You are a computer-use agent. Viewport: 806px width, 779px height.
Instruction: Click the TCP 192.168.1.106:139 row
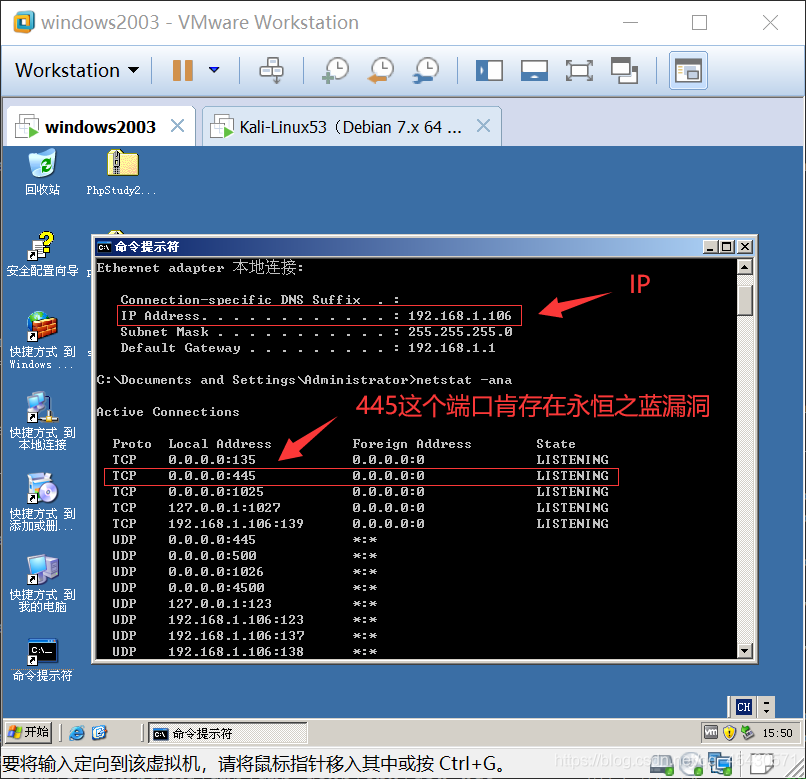[361, 523]
